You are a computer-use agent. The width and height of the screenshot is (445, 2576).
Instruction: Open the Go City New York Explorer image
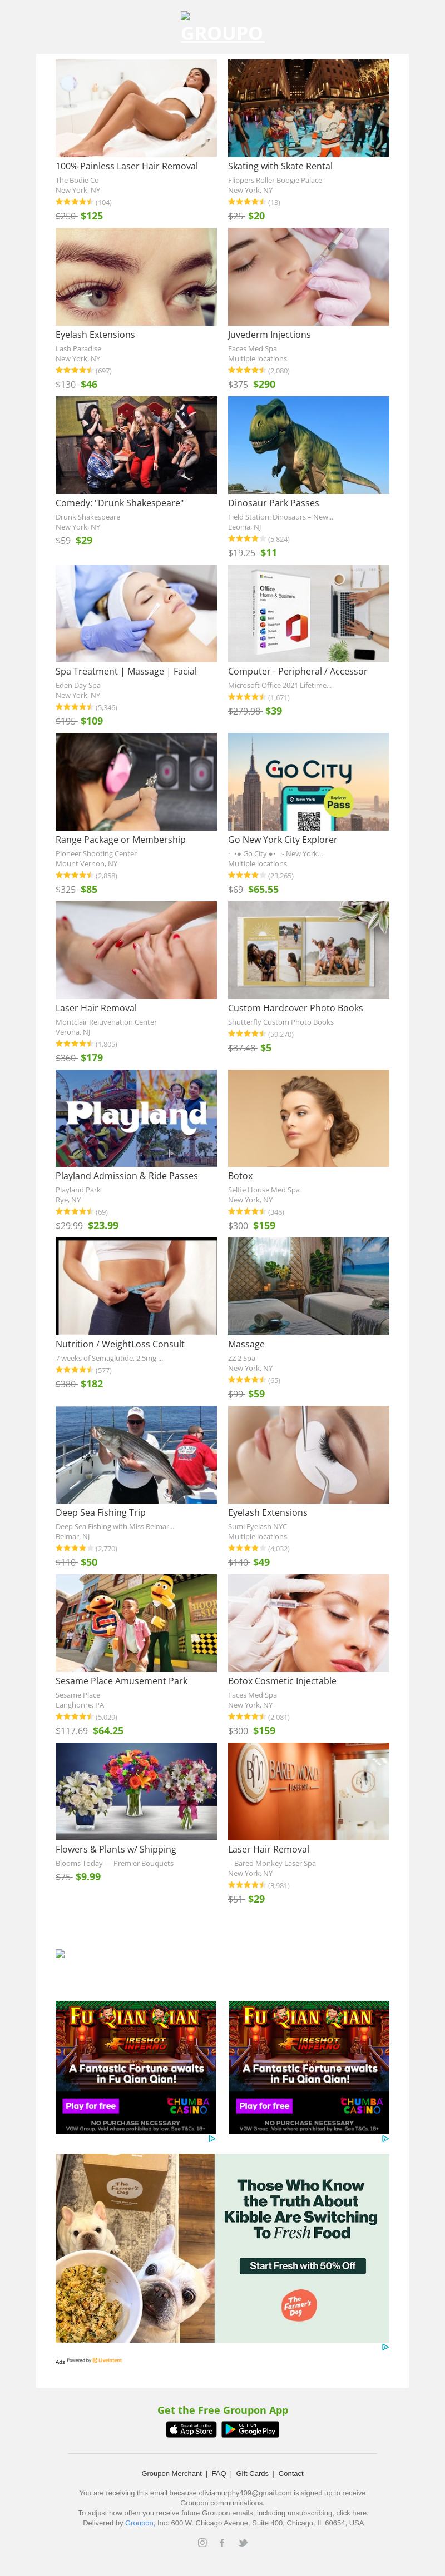tap(308, 781)
